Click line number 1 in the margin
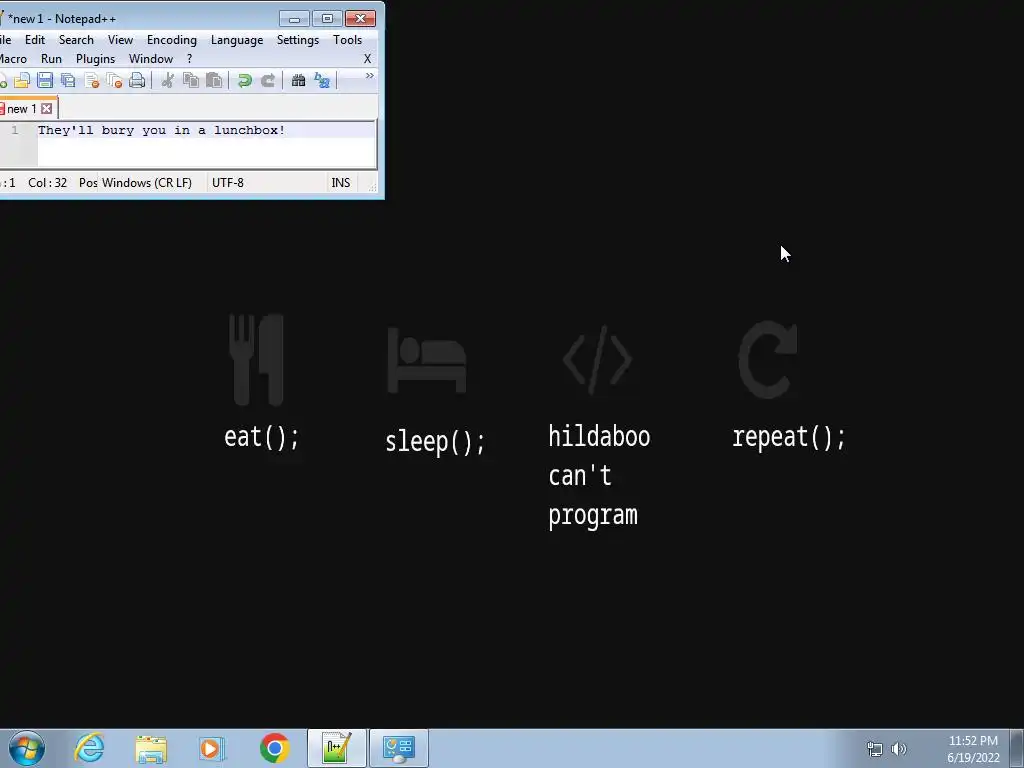The image size is (1024, 768). pos(15,130)
